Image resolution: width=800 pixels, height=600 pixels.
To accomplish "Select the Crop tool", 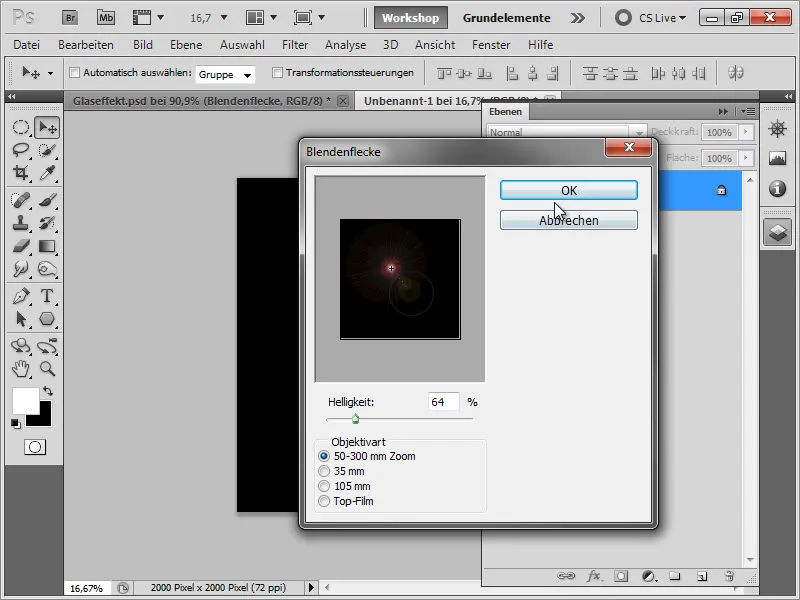I will (x=20, y=173).
